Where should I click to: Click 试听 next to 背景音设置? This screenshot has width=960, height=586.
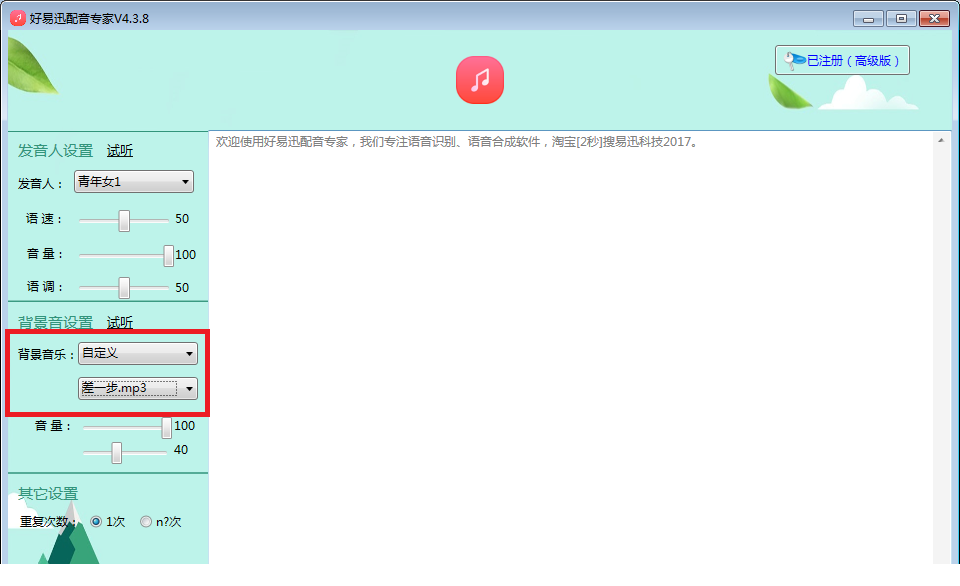click(x=120, y=322)
